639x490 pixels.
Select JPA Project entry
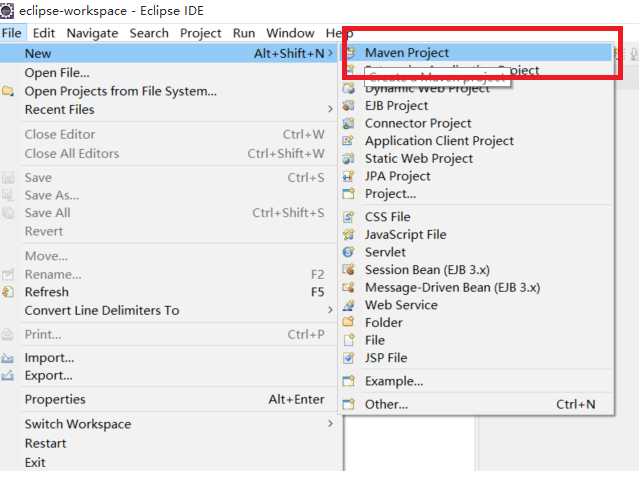477,176
